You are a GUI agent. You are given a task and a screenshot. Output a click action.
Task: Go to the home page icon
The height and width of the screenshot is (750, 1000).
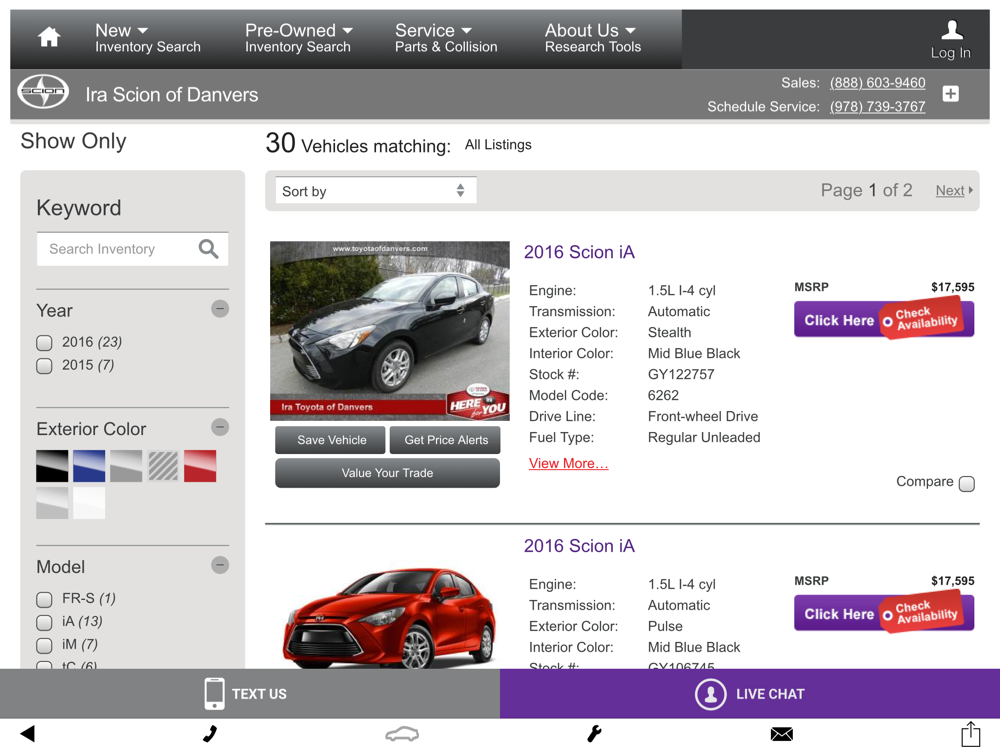tap(49, 38)
